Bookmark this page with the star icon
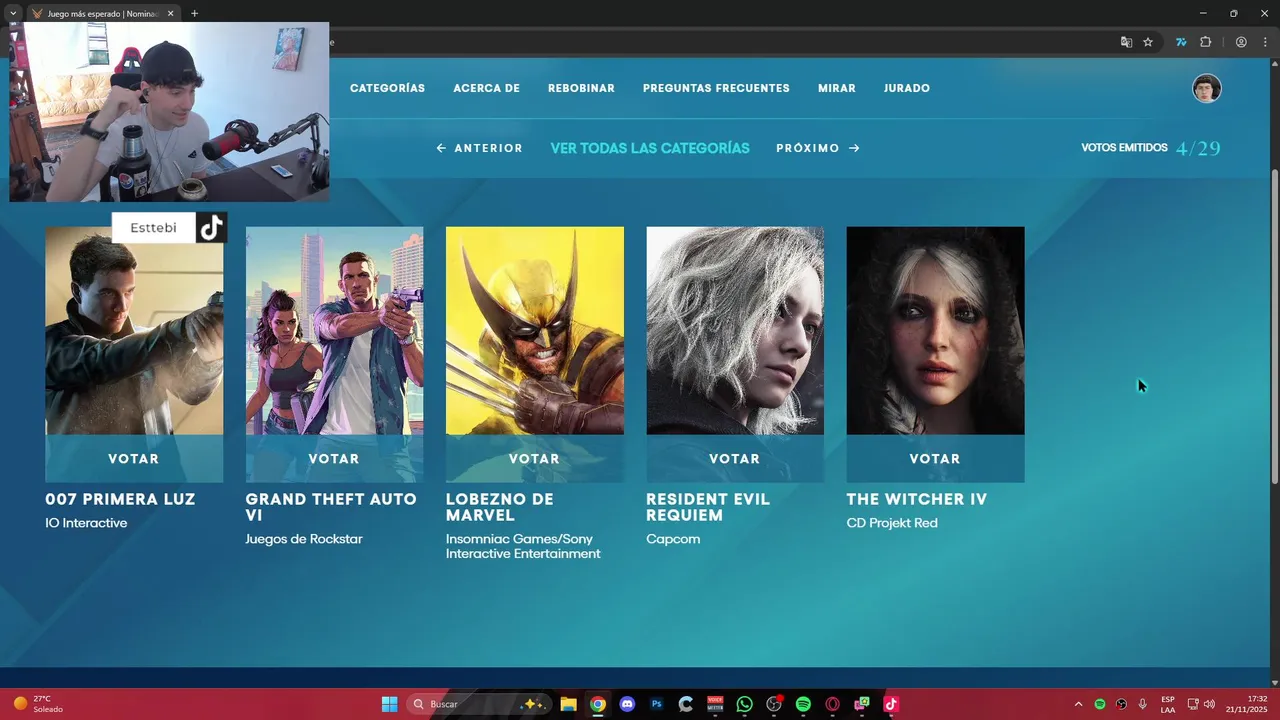1280x720 pixels. [1148, 42]
